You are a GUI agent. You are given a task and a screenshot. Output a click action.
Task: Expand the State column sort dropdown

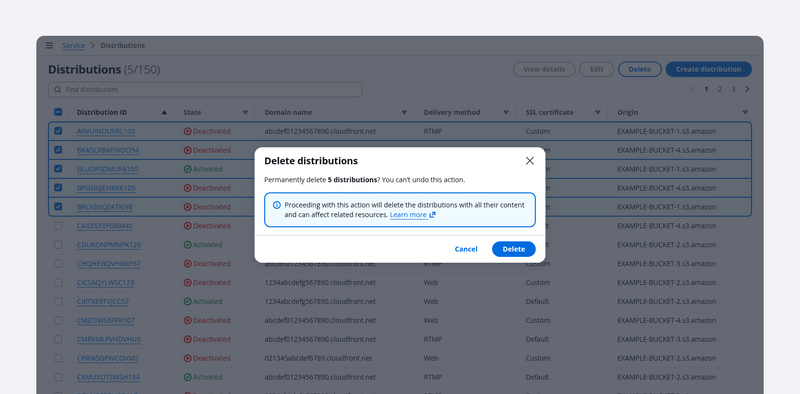pos(245,112)
